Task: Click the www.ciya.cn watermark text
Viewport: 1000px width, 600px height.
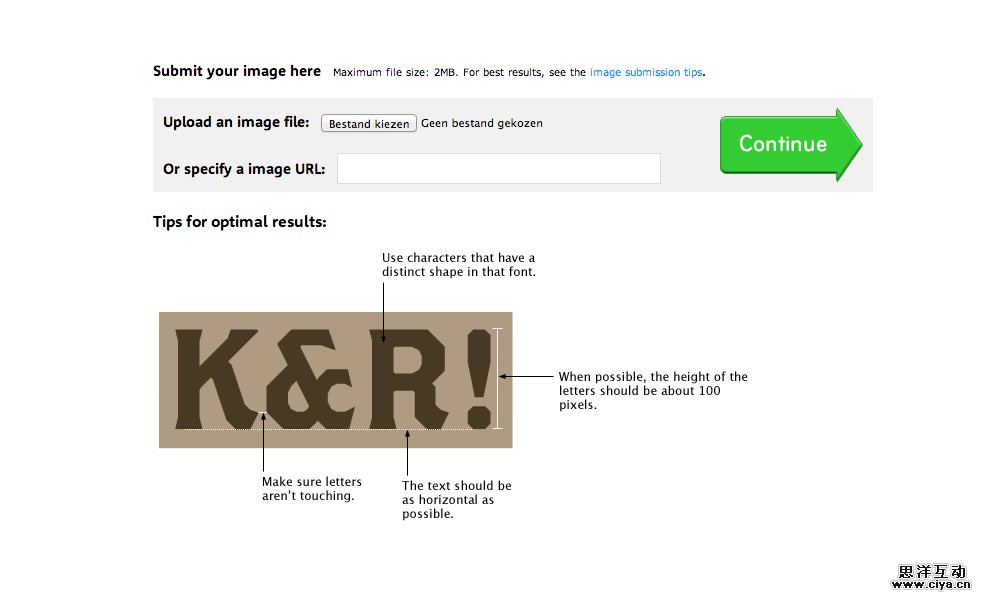Action: (x=932, y=585)
